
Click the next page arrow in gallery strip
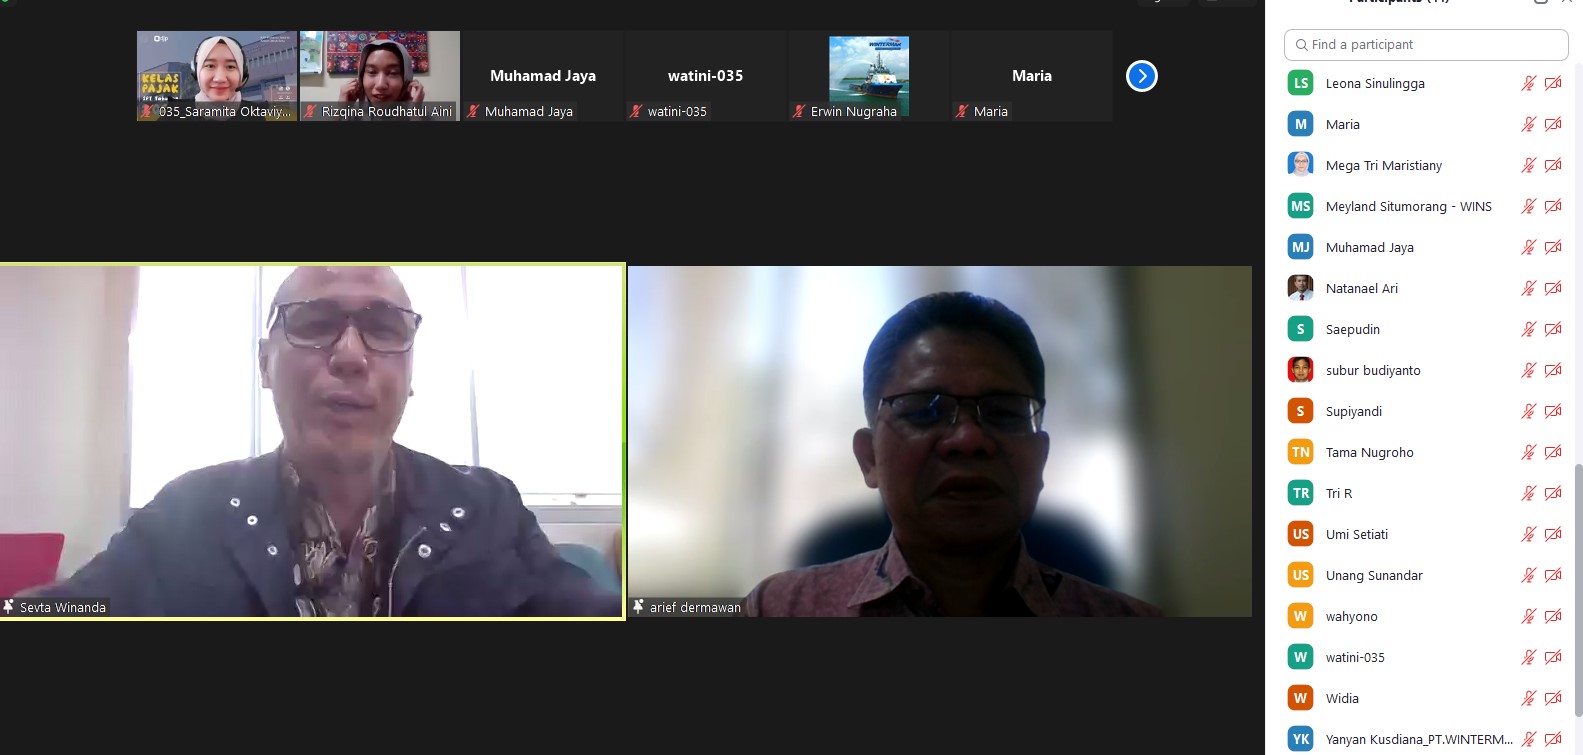[x=1141, y=76]
